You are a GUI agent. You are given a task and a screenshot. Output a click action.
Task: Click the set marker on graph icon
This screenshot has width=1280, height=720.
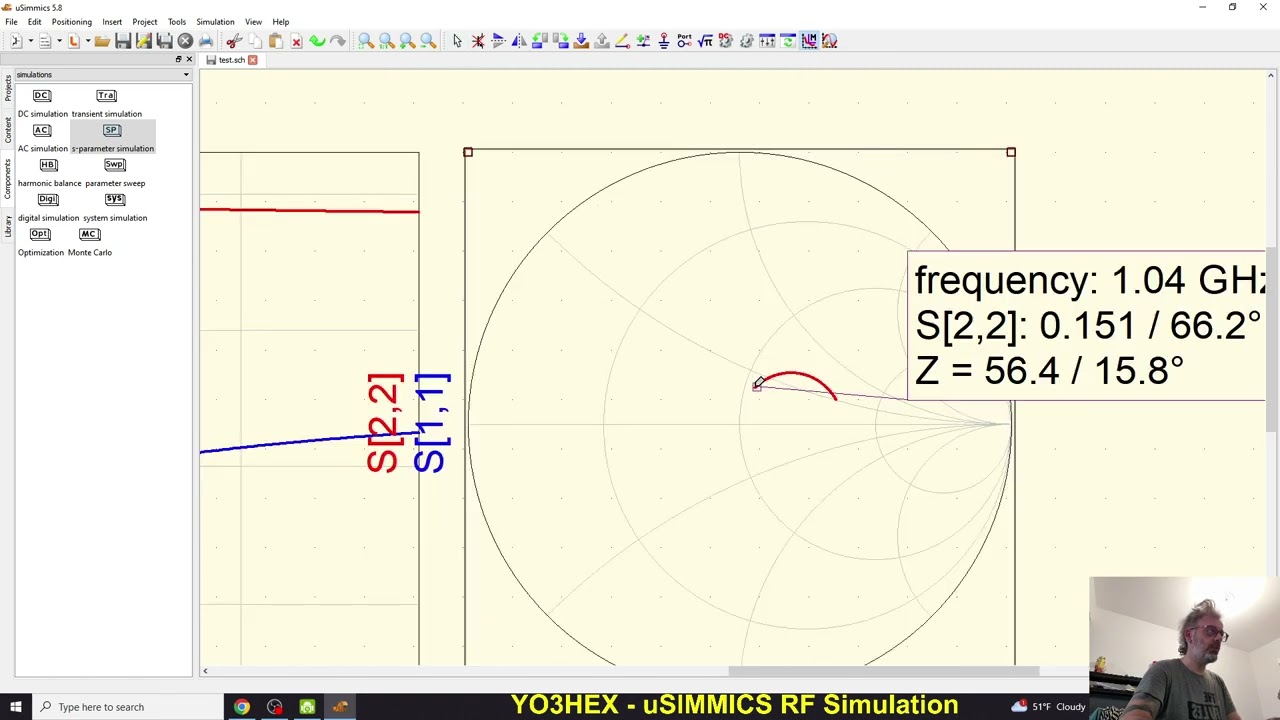809,41
